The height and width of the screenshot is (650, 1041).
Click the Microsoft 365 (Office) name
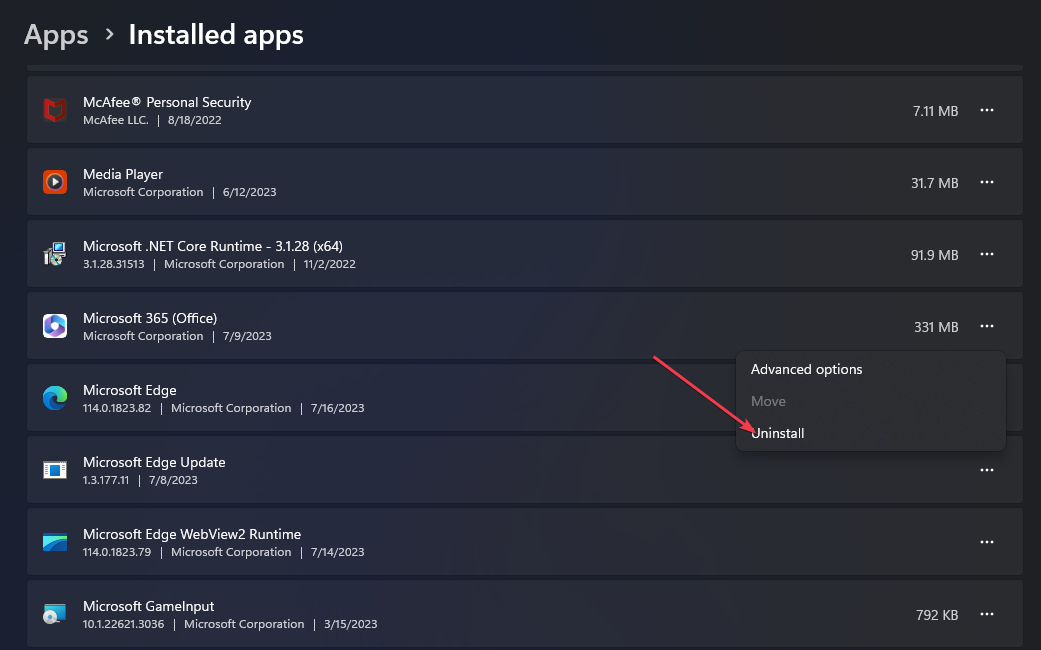tap(150, 318)
